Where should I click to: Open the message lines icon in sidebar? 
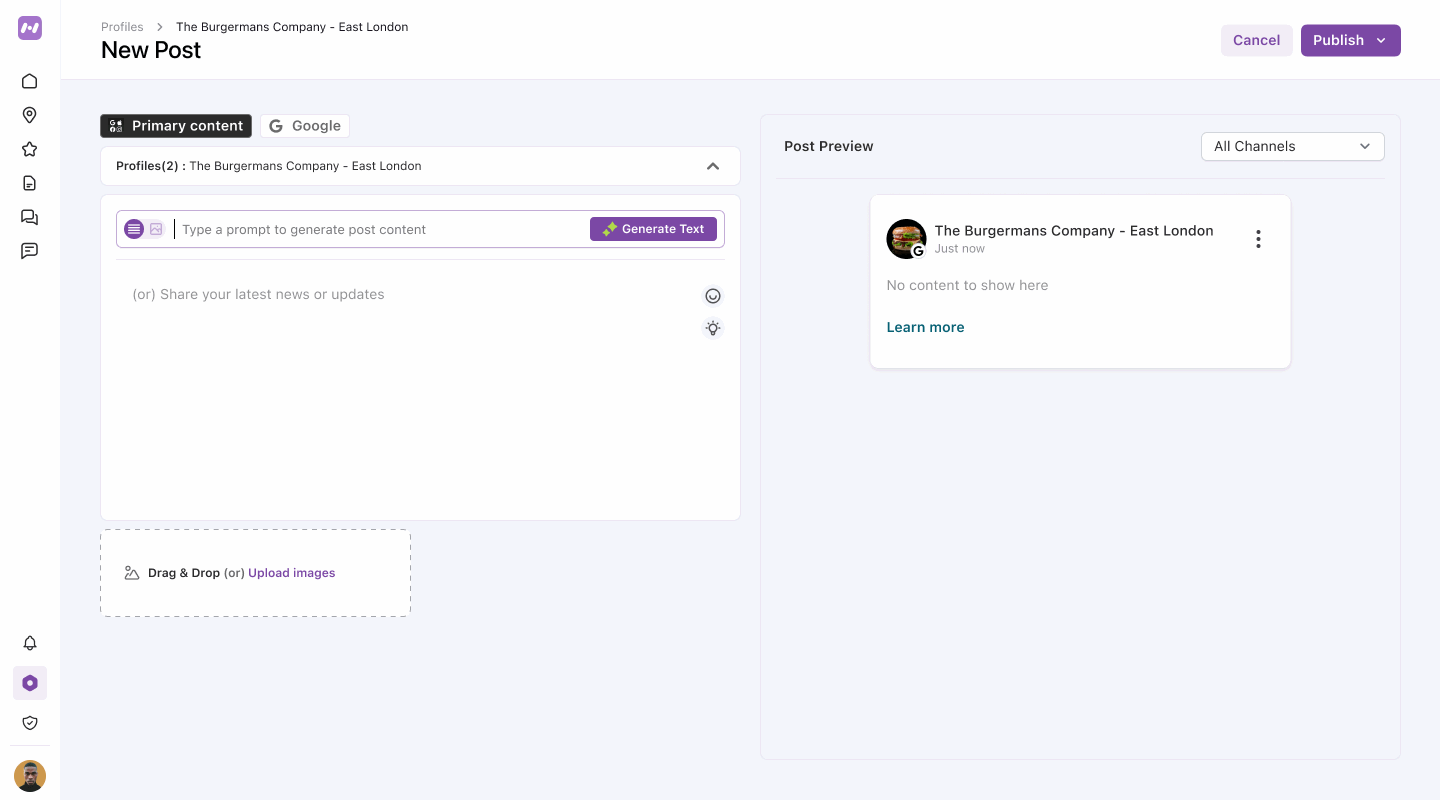point(30,251)
